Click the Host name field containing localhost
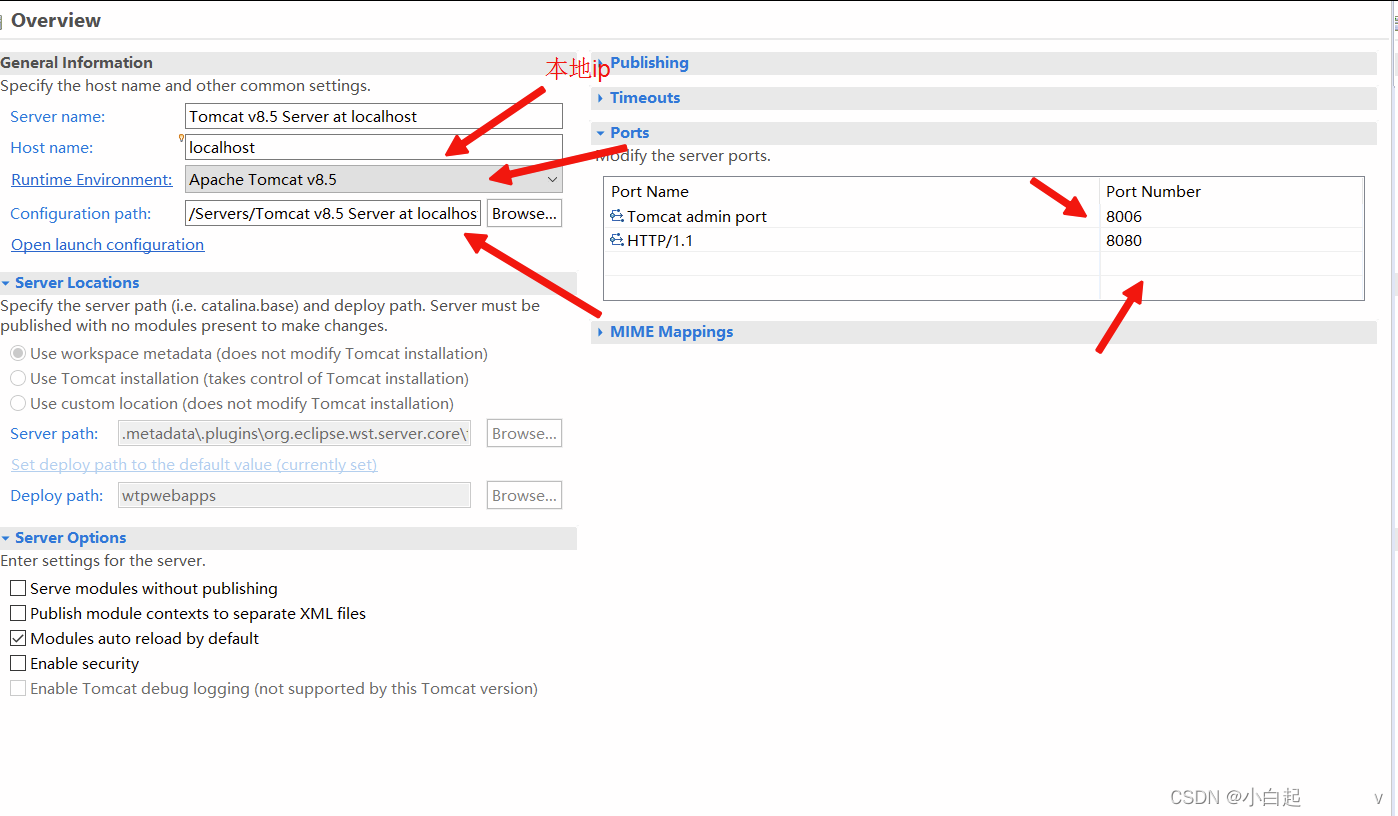Viewport: 1398px width, 816px height. [x=374, y=147]
